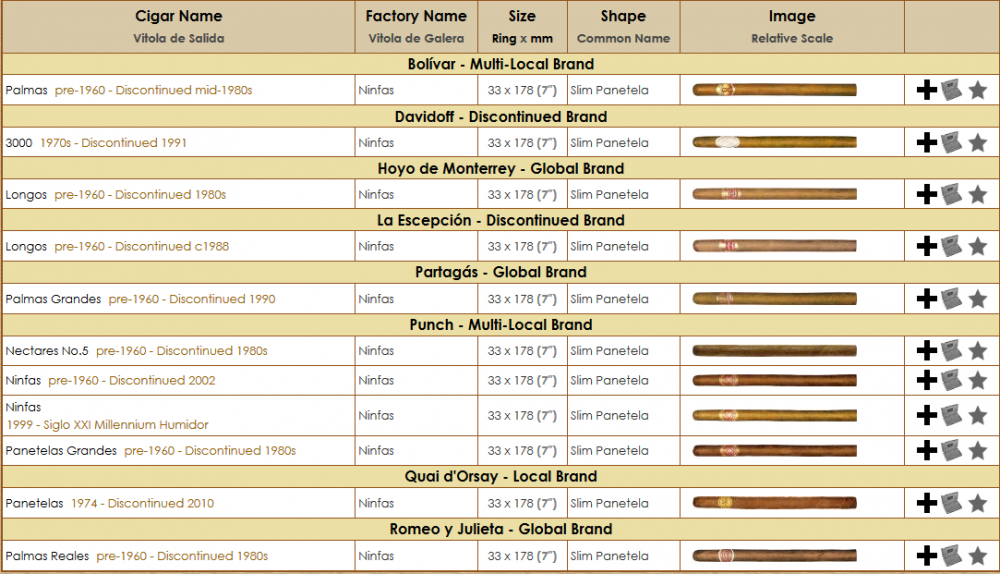Star the Davidoff 3000 cigar
The height and width of the screenshot is (574, 1000).
click(978, 142)
